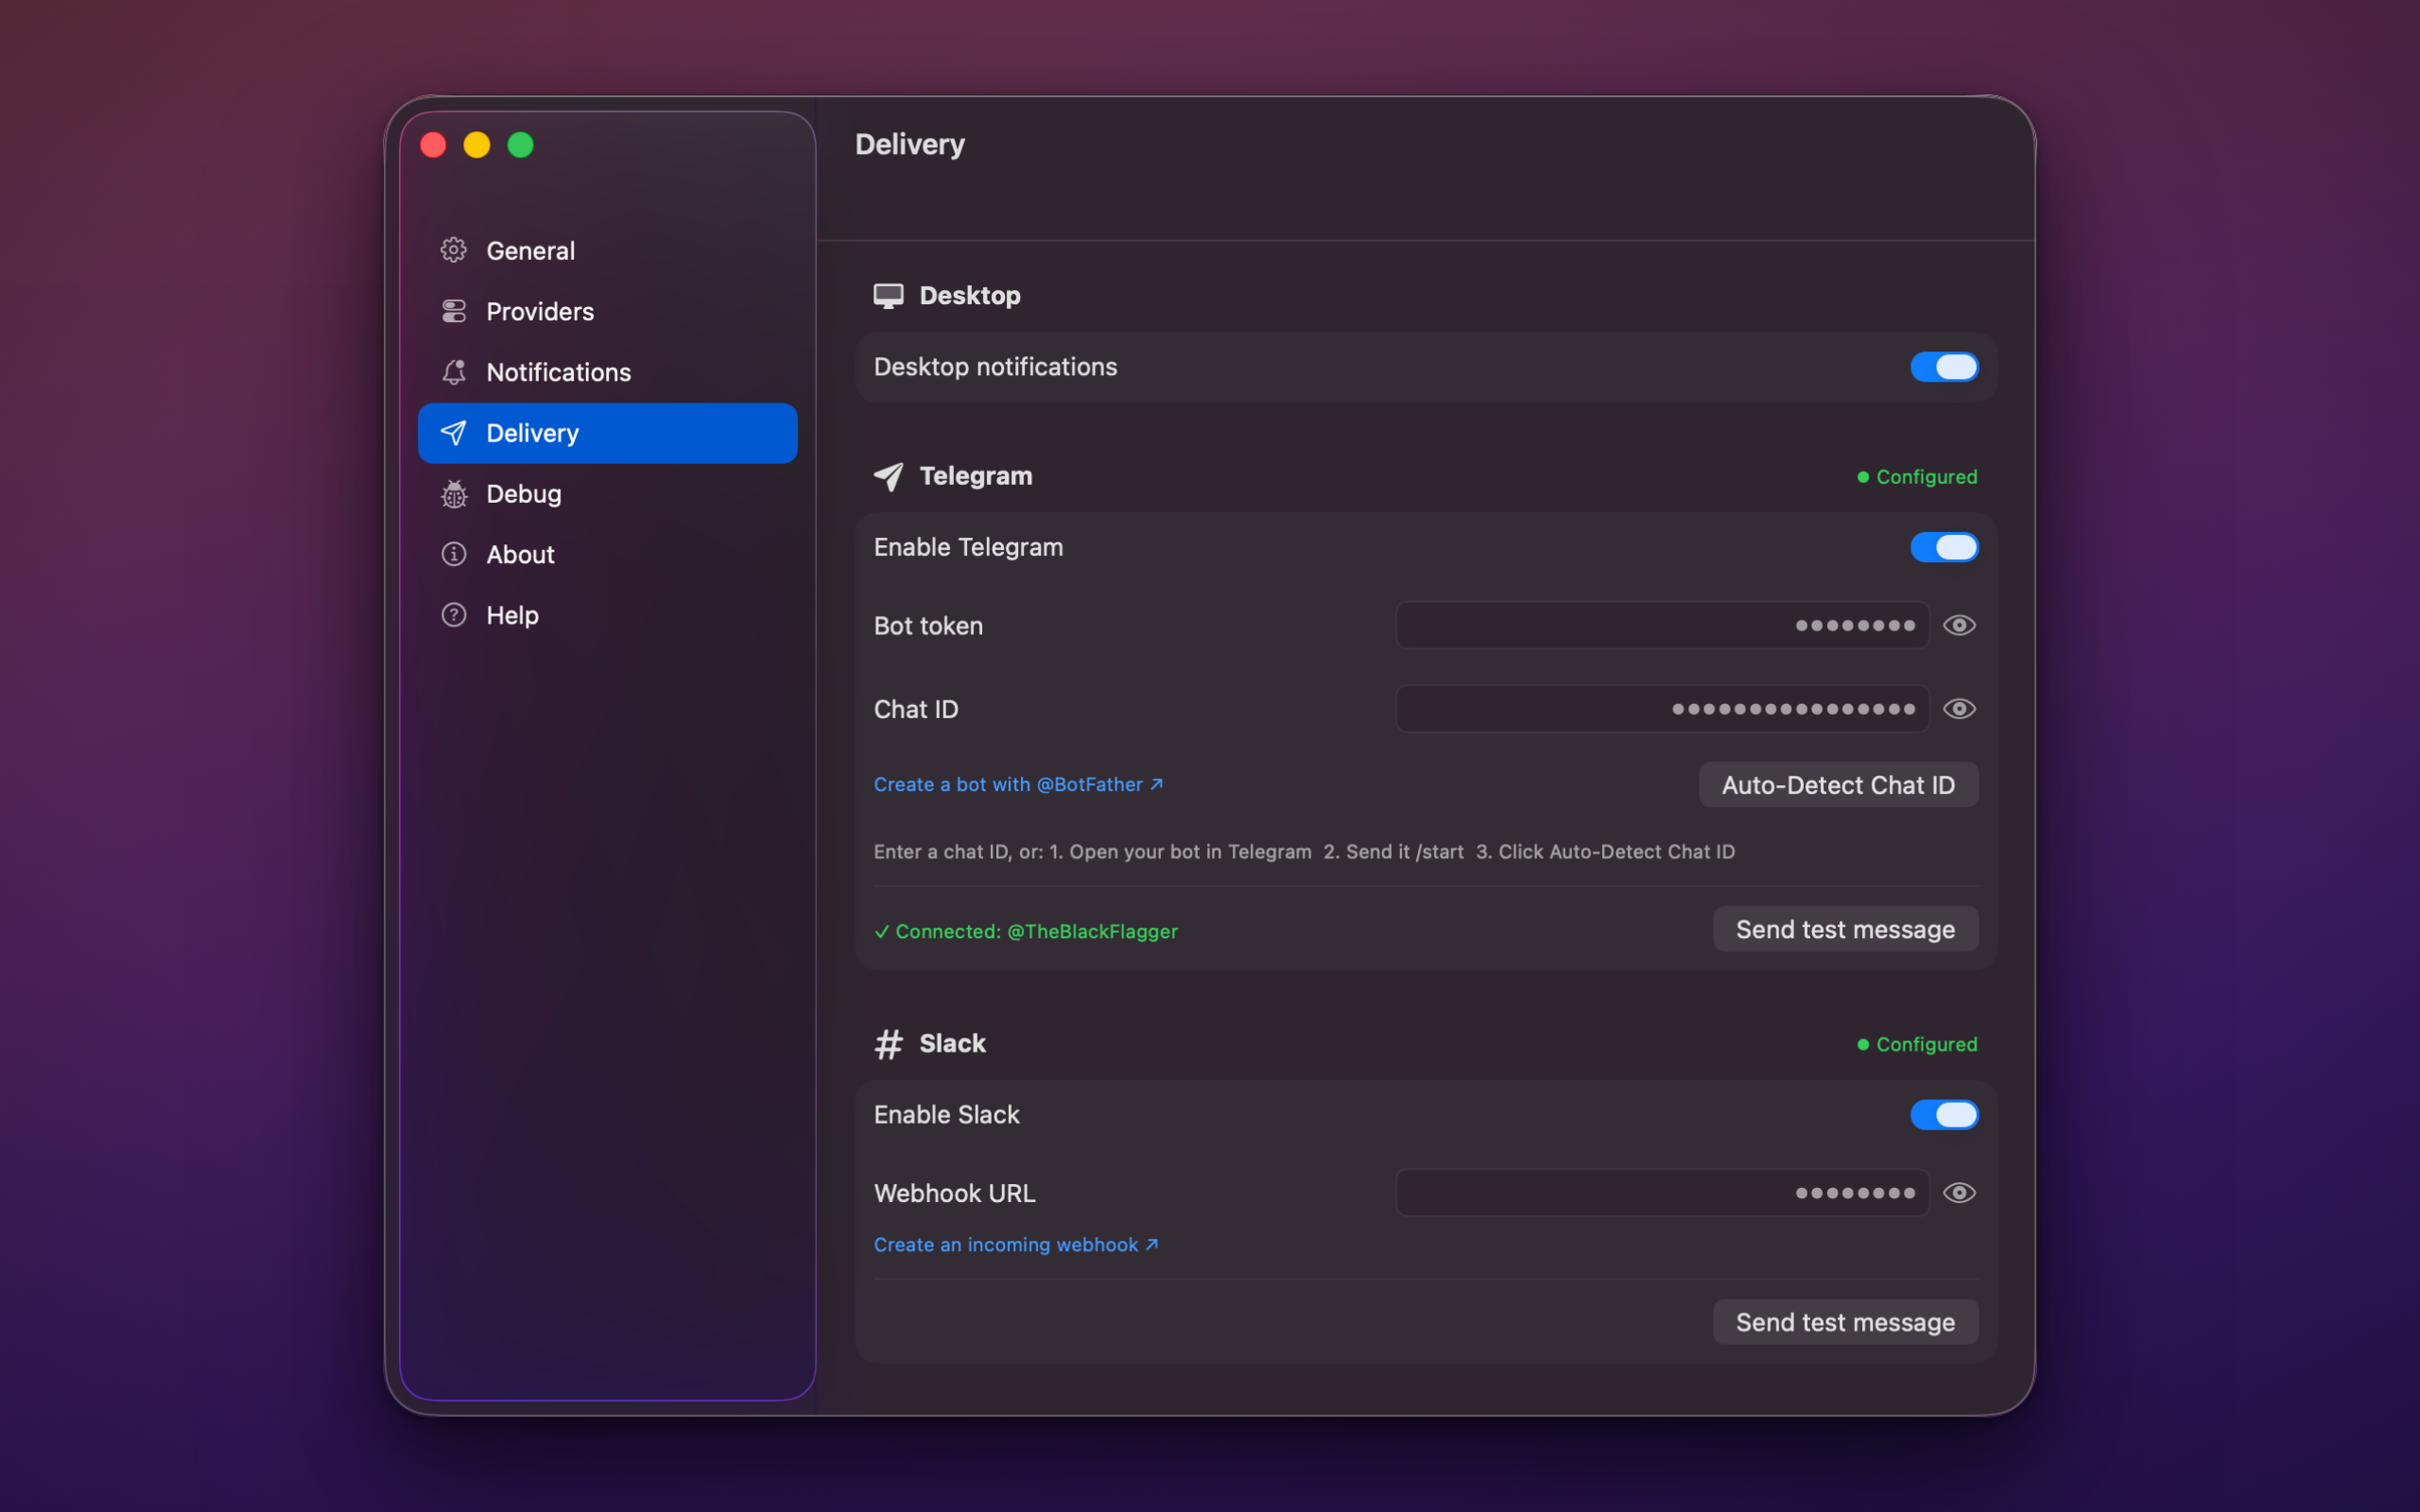2420x1512 pixels.
Task: Open the About section
Action: [x=607, y=554]
